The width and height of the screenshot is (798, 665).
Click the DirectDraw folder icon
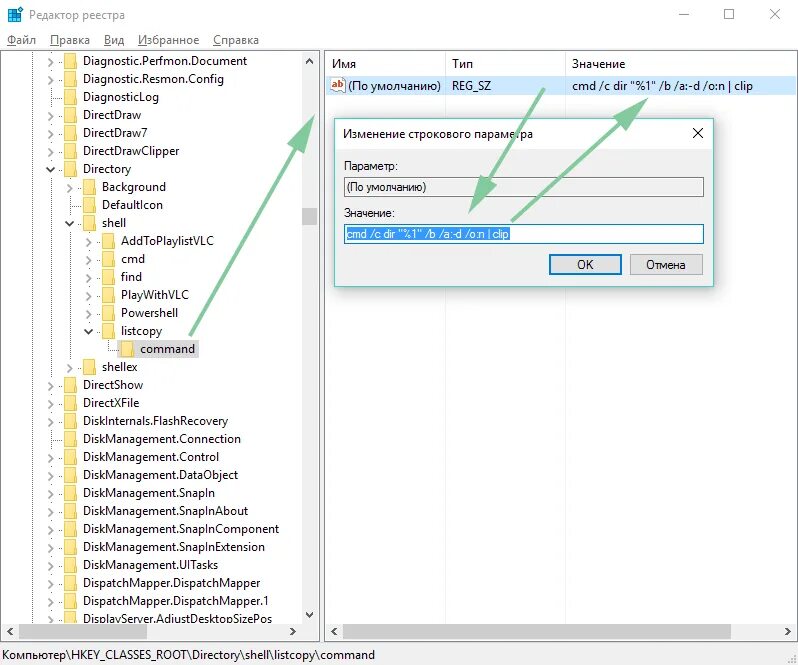71,115
